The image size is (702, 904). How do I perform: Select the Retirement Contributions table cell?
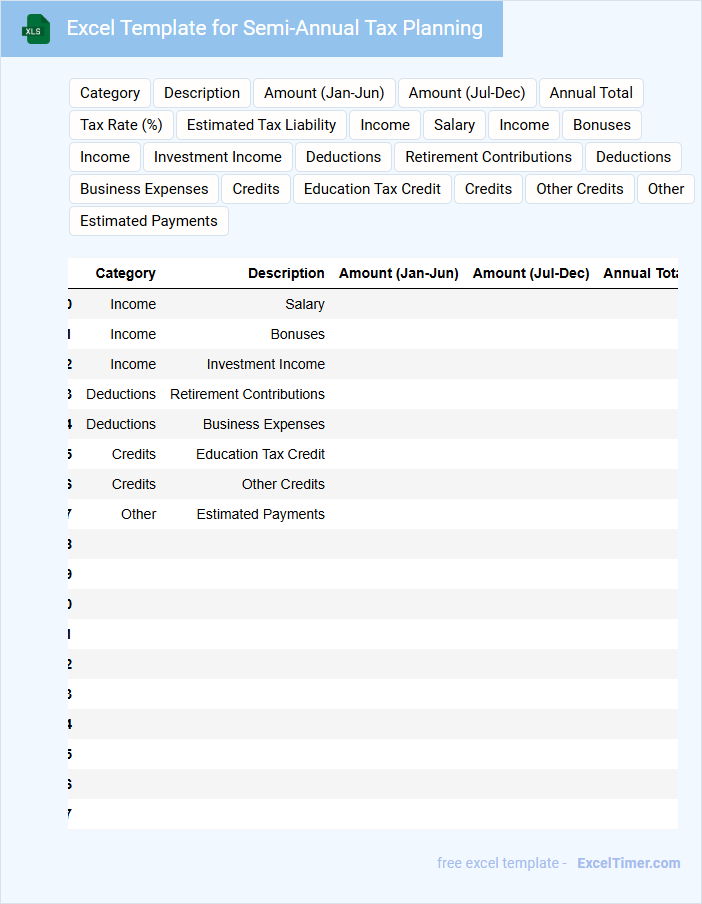247,394
